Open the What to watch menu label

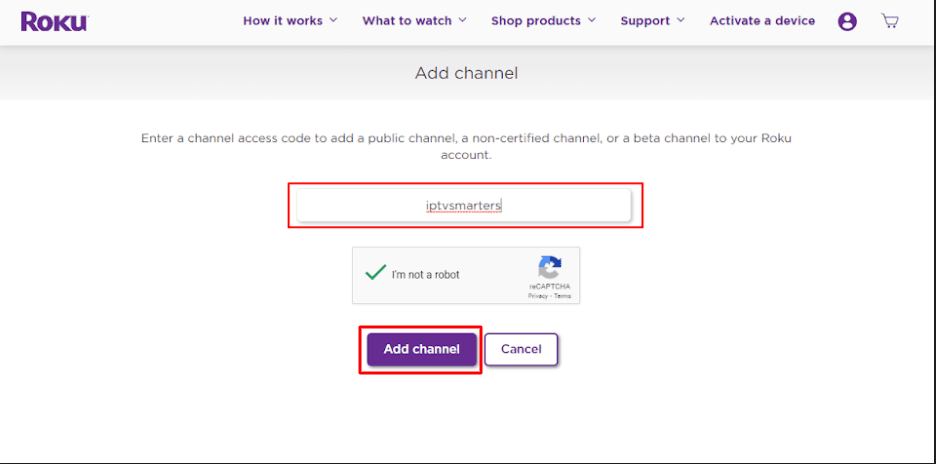(x=407, y=21)
